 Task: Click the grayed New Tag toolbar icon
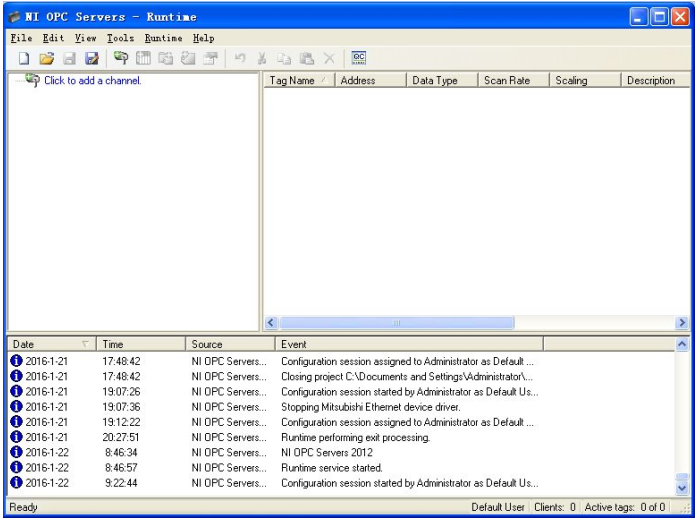[x=188, y=58]
